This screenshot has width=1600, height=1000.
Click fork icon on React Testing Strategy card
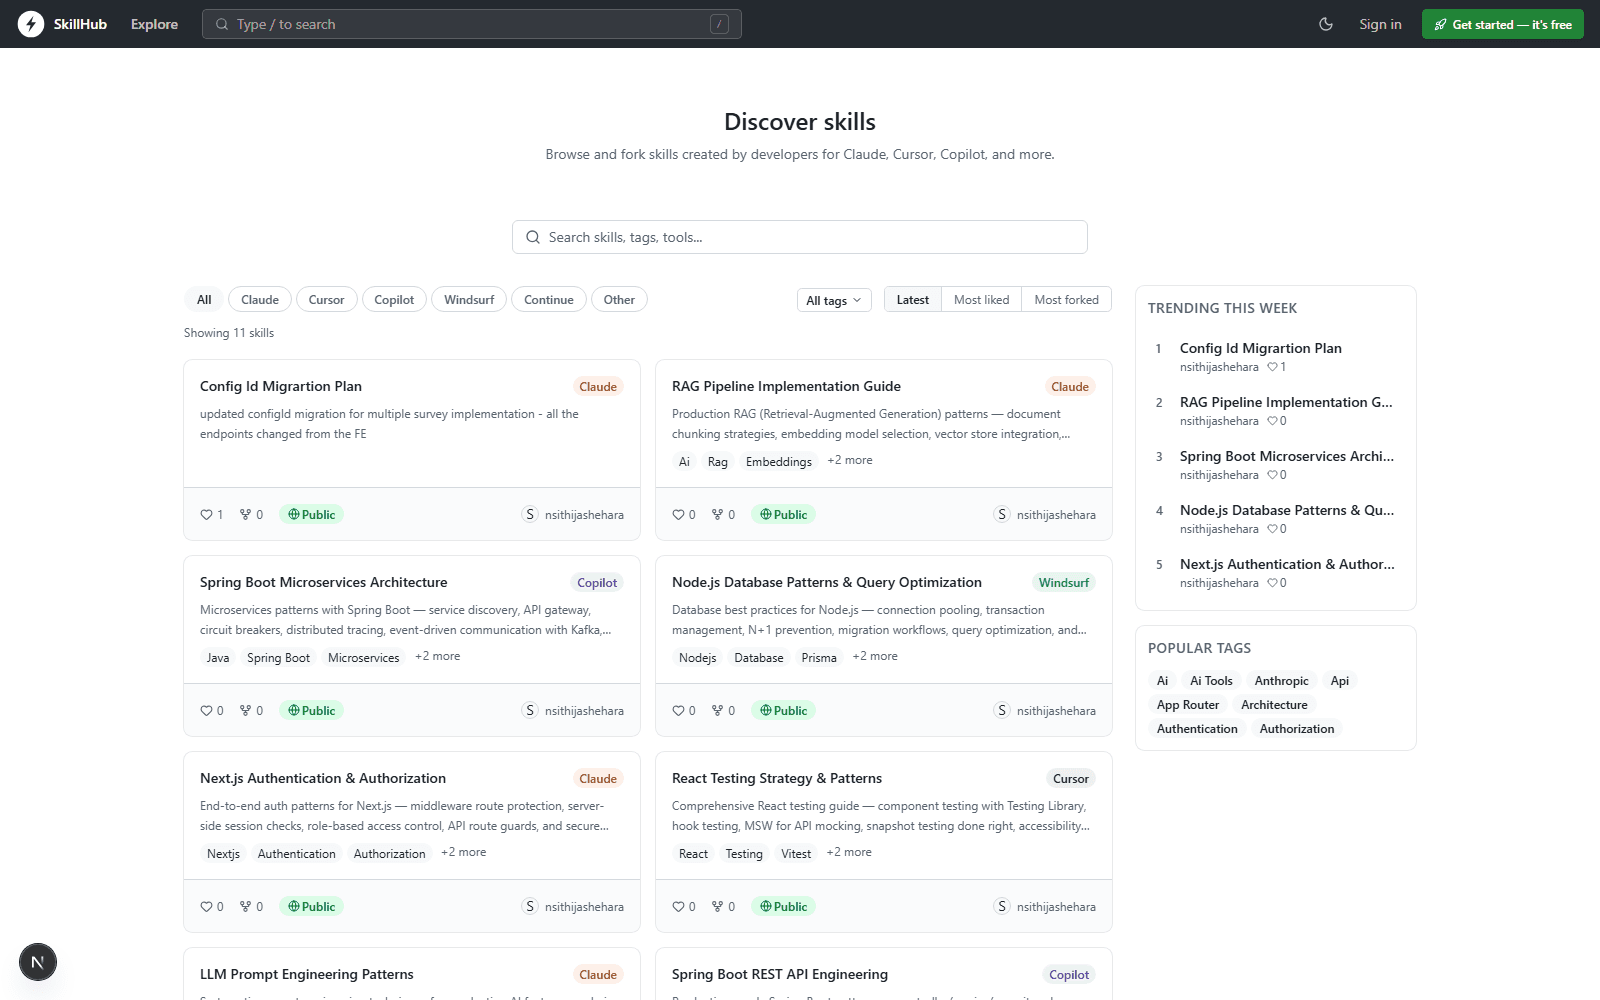717,907
